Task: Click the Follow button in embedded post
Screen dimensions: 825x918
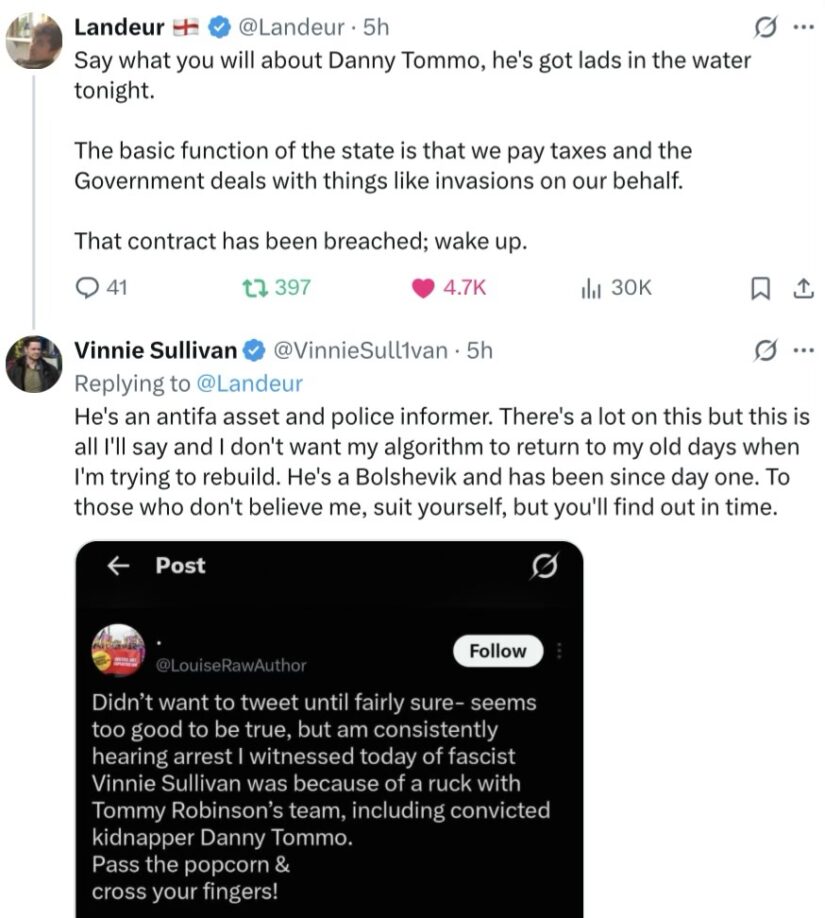Action: pyautogui.click(x=498, y=650)
